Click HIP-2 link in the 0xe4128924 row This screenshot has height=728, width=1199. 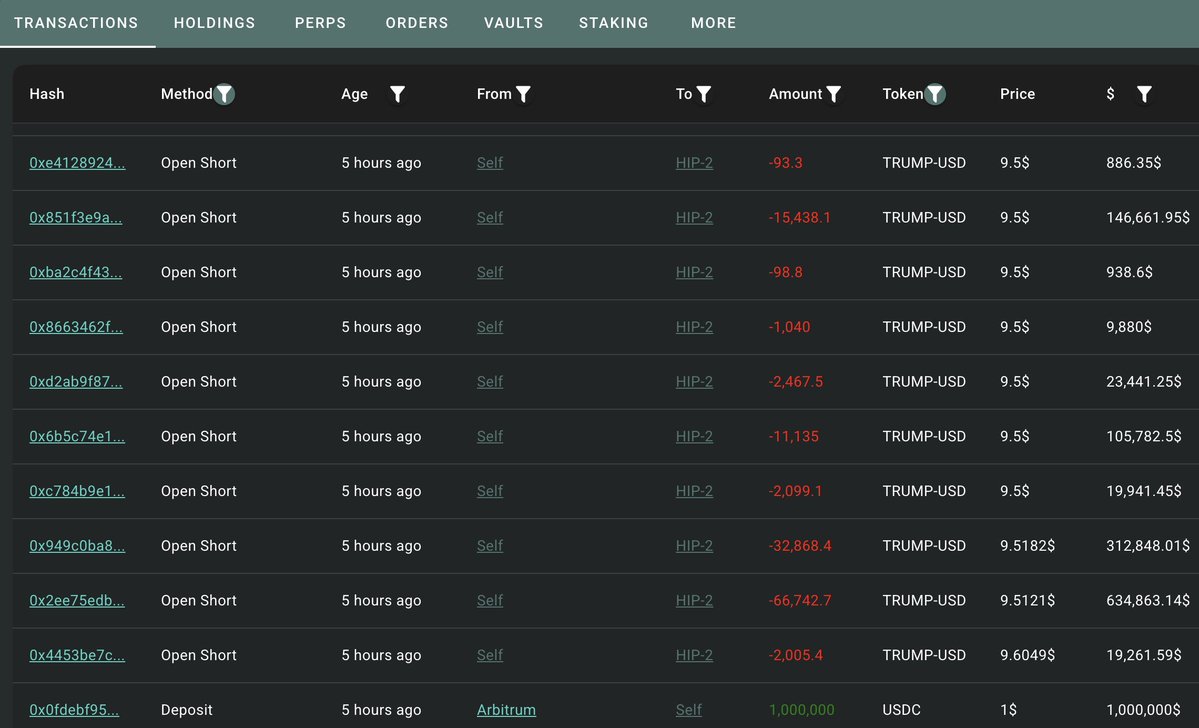click(x=694, y=163)
